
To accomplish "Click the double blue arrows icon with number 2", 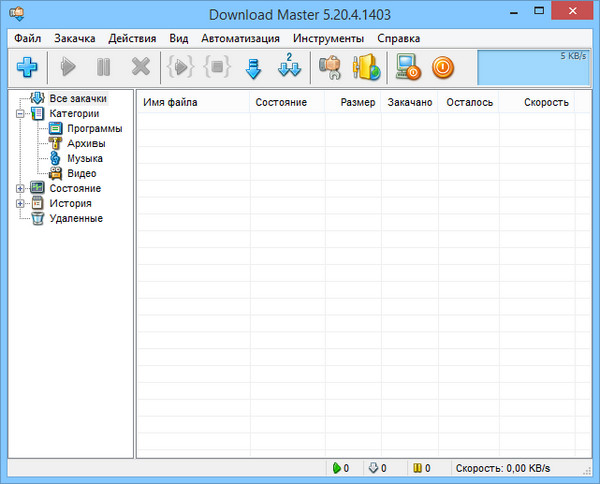I will click(x=289, y=68).
